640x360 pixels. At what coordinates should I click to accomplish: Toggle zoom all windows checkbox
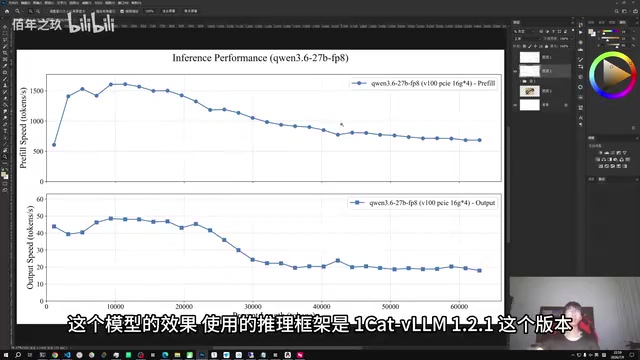92,11
